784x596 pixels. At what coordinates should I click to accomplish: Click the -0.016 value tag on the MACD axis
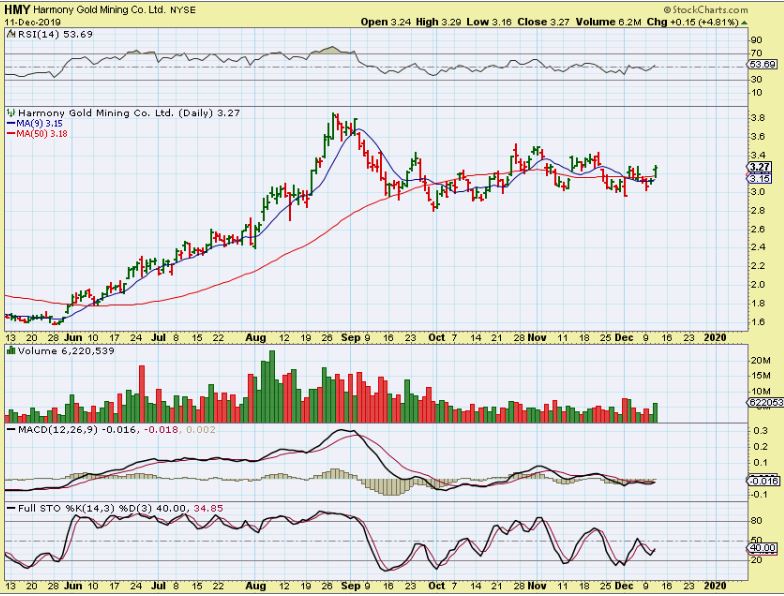pyautogui.click(x=763, y=481)
